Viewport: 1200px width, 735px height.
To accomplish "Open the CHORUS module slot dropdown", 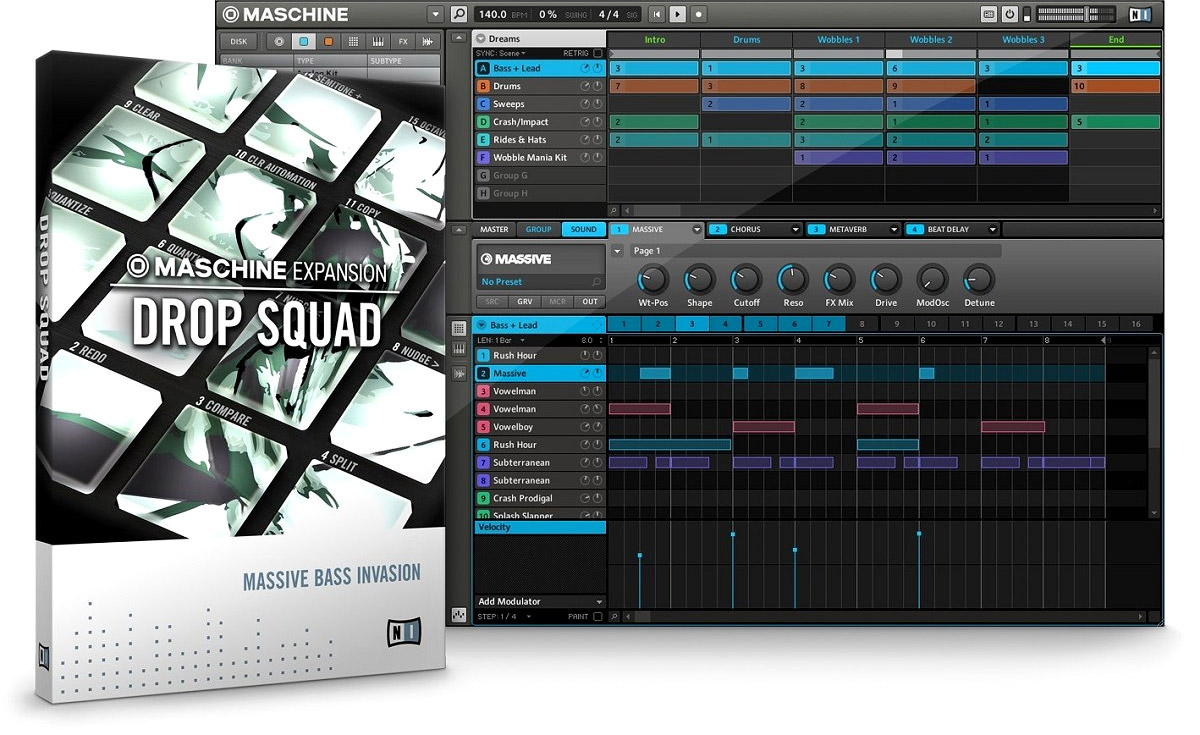I will [795, 229].
